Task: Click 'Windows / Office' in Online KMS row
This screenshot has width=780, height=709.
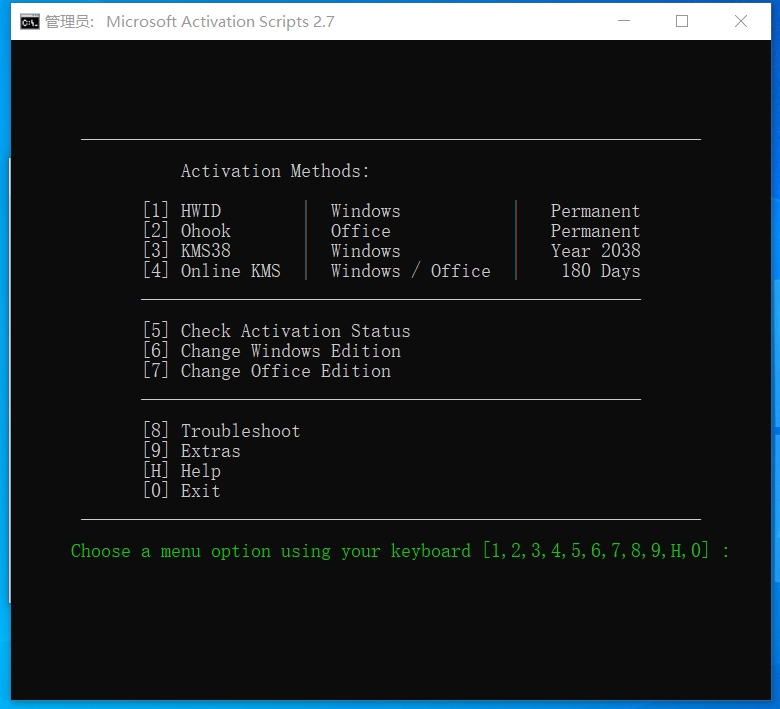Action: (411, 271)
